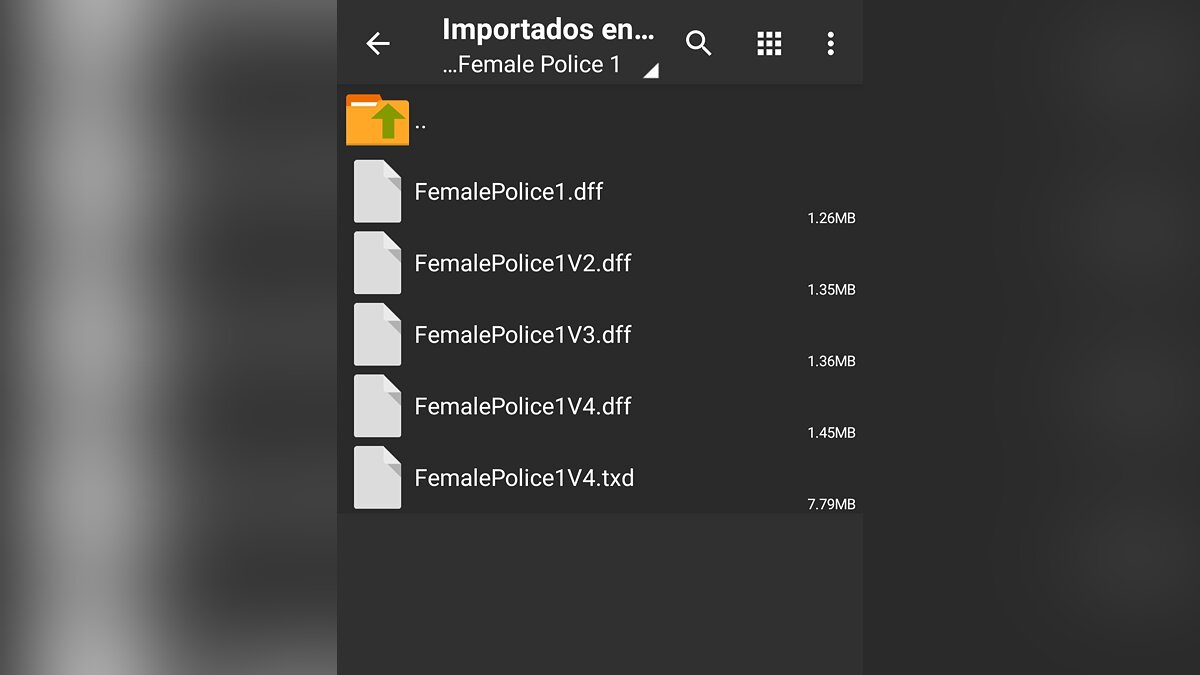Click the FemalePolice1V4.txd file icon
Viewport: 1200px width, 675px height.
click(x=378, y=478)
